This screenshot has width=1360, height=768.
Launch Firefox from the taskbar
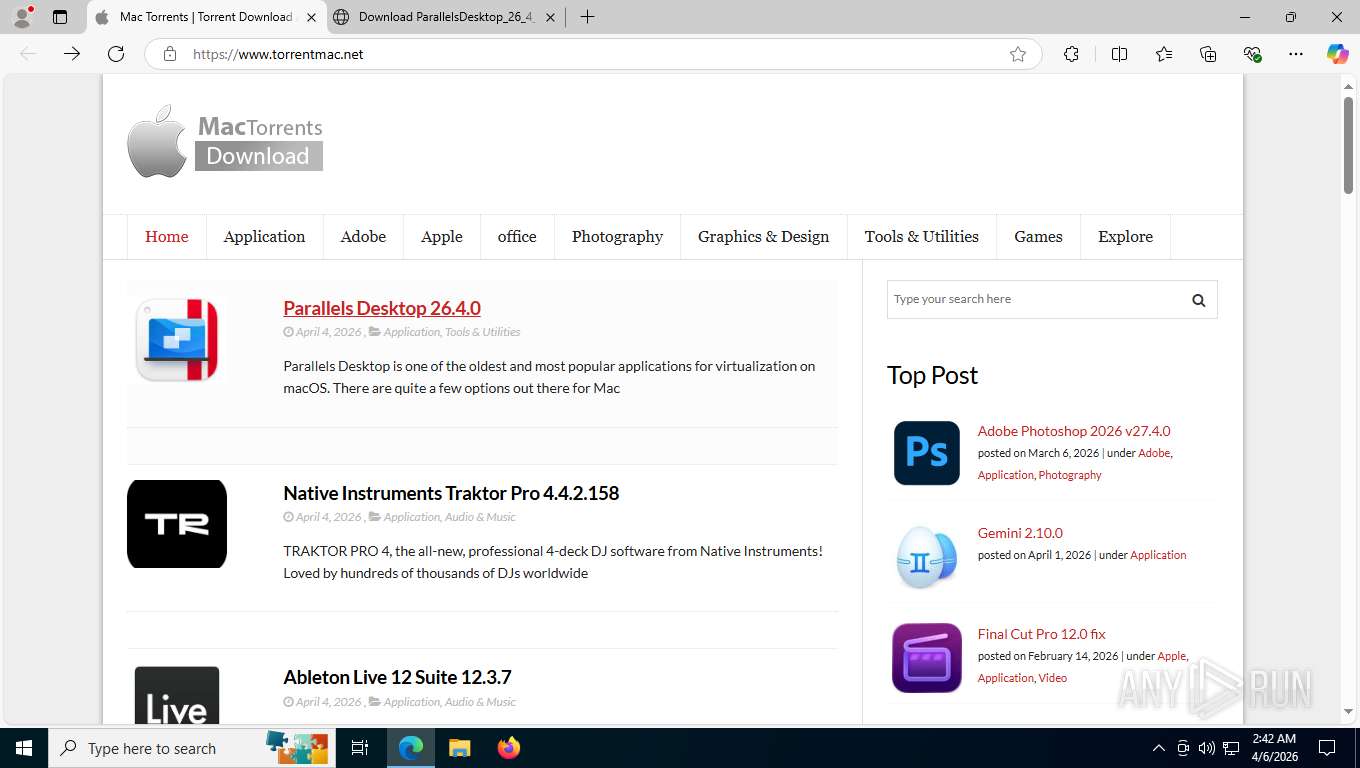coord(509,748)
